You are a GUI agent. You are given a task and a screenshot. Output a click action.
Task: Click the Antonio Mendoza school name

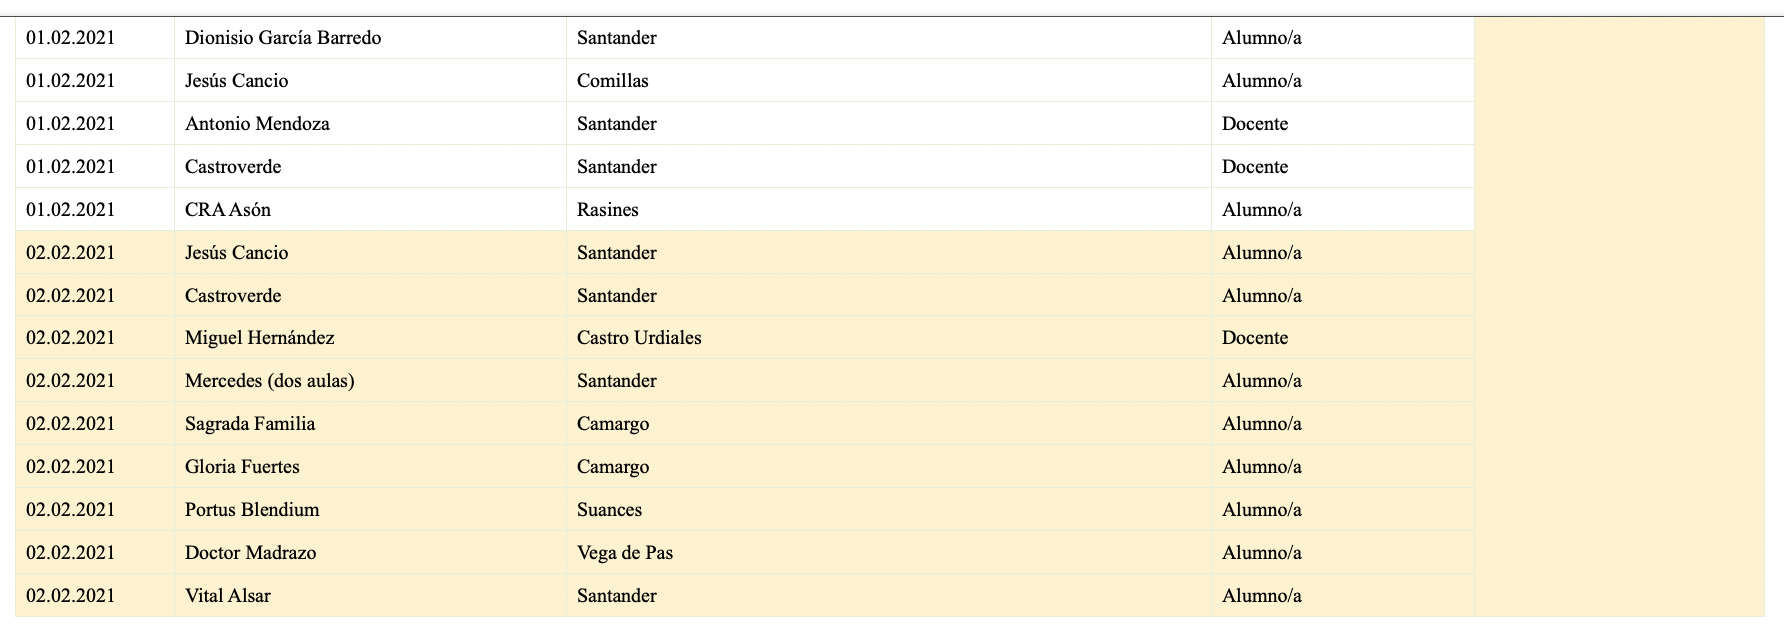coord(257,124)
